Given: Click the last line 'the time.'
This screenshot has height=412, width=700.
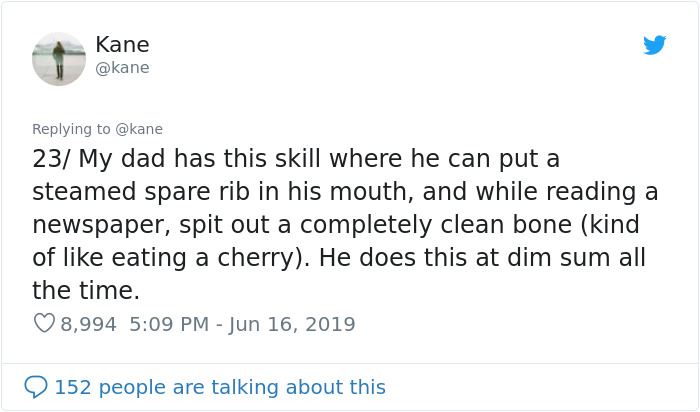Looking at the screenshot, I should [x=85, y=290].
